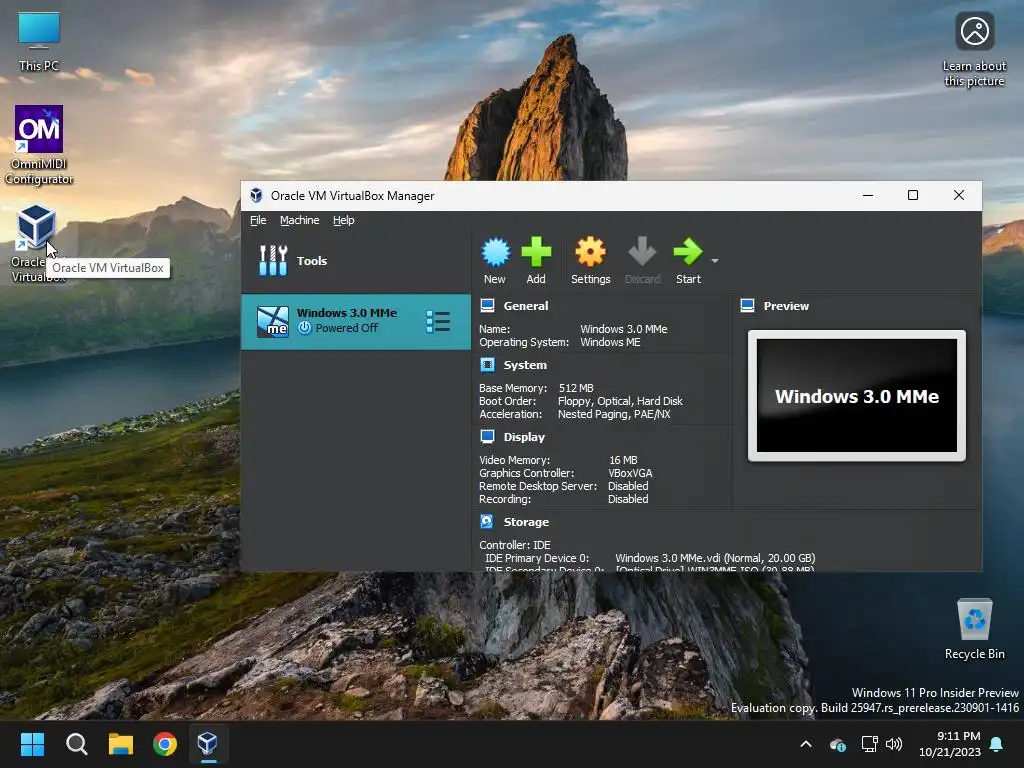This screenshot has width=1024, height=768.
Task: Expand the Start button dropdown arrow
Action: pyautogui.click(x=715, y=261)
